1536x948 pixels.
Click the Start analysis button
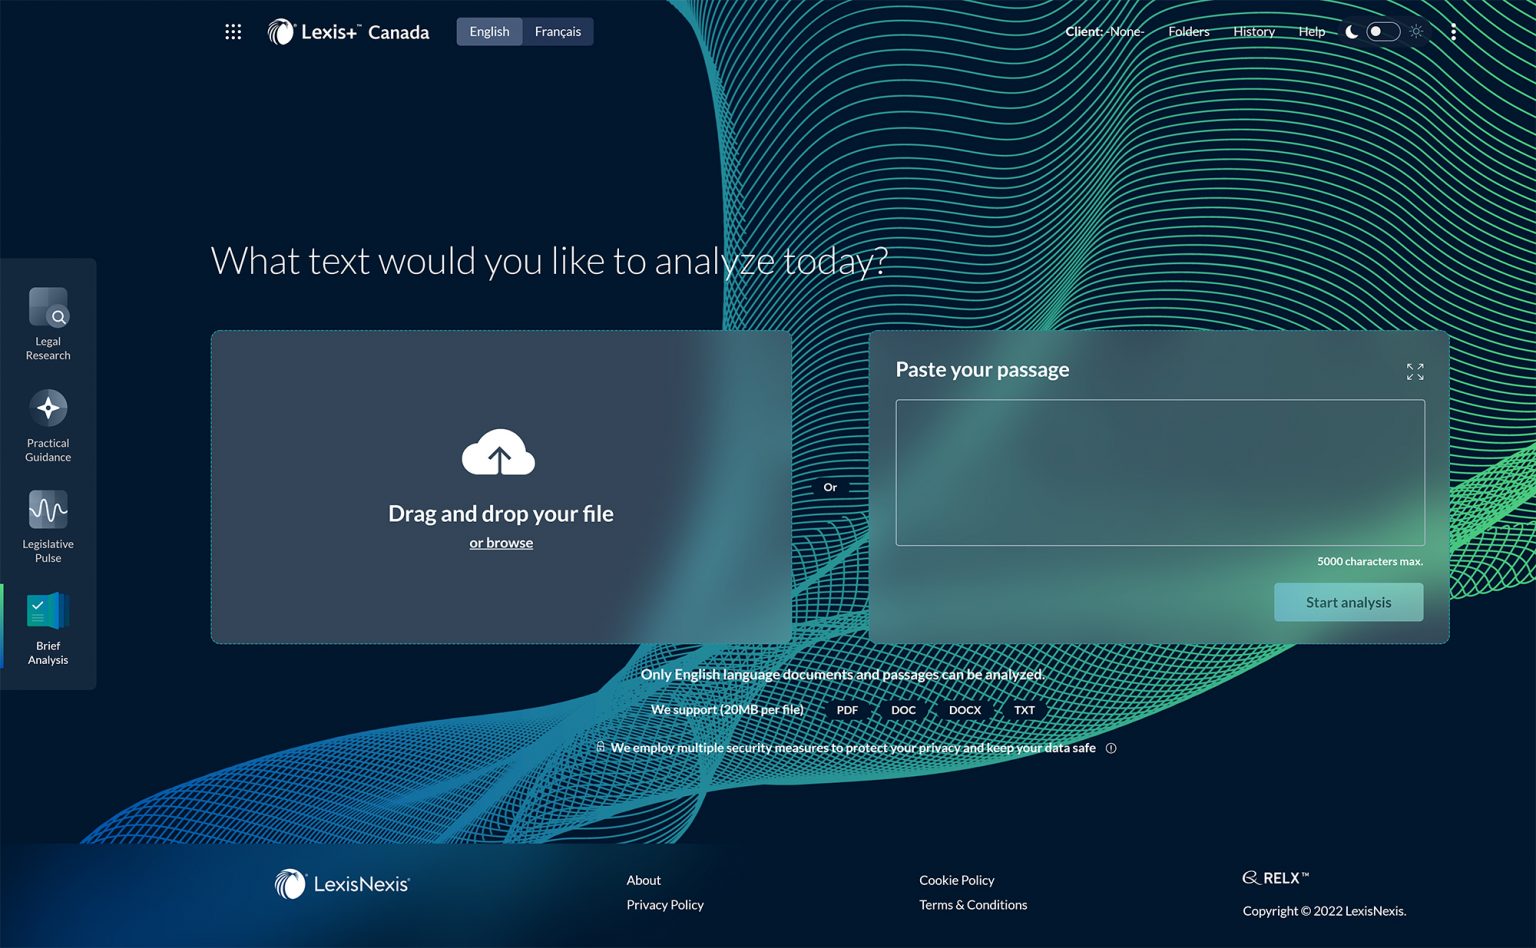click(x=1348, y=602)
